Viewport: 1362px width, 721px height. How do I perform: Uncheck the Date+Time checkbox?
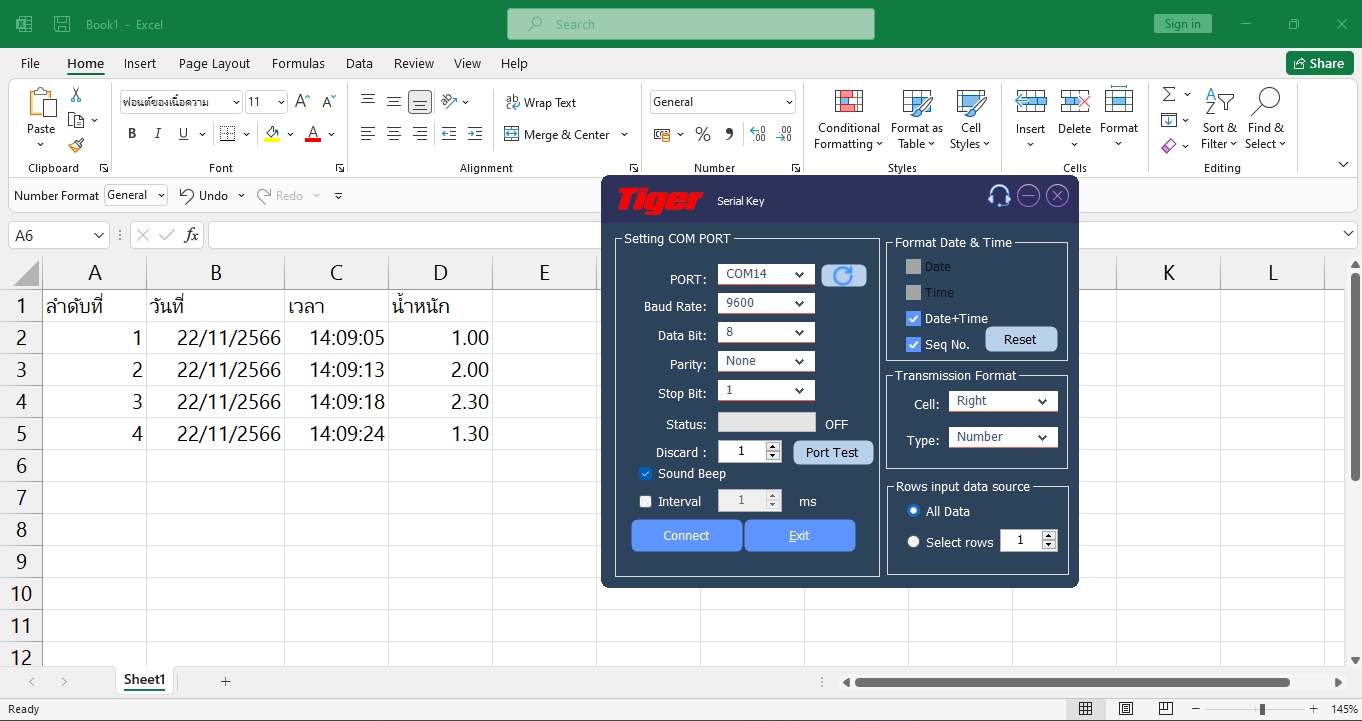click(x=913, y=319)
